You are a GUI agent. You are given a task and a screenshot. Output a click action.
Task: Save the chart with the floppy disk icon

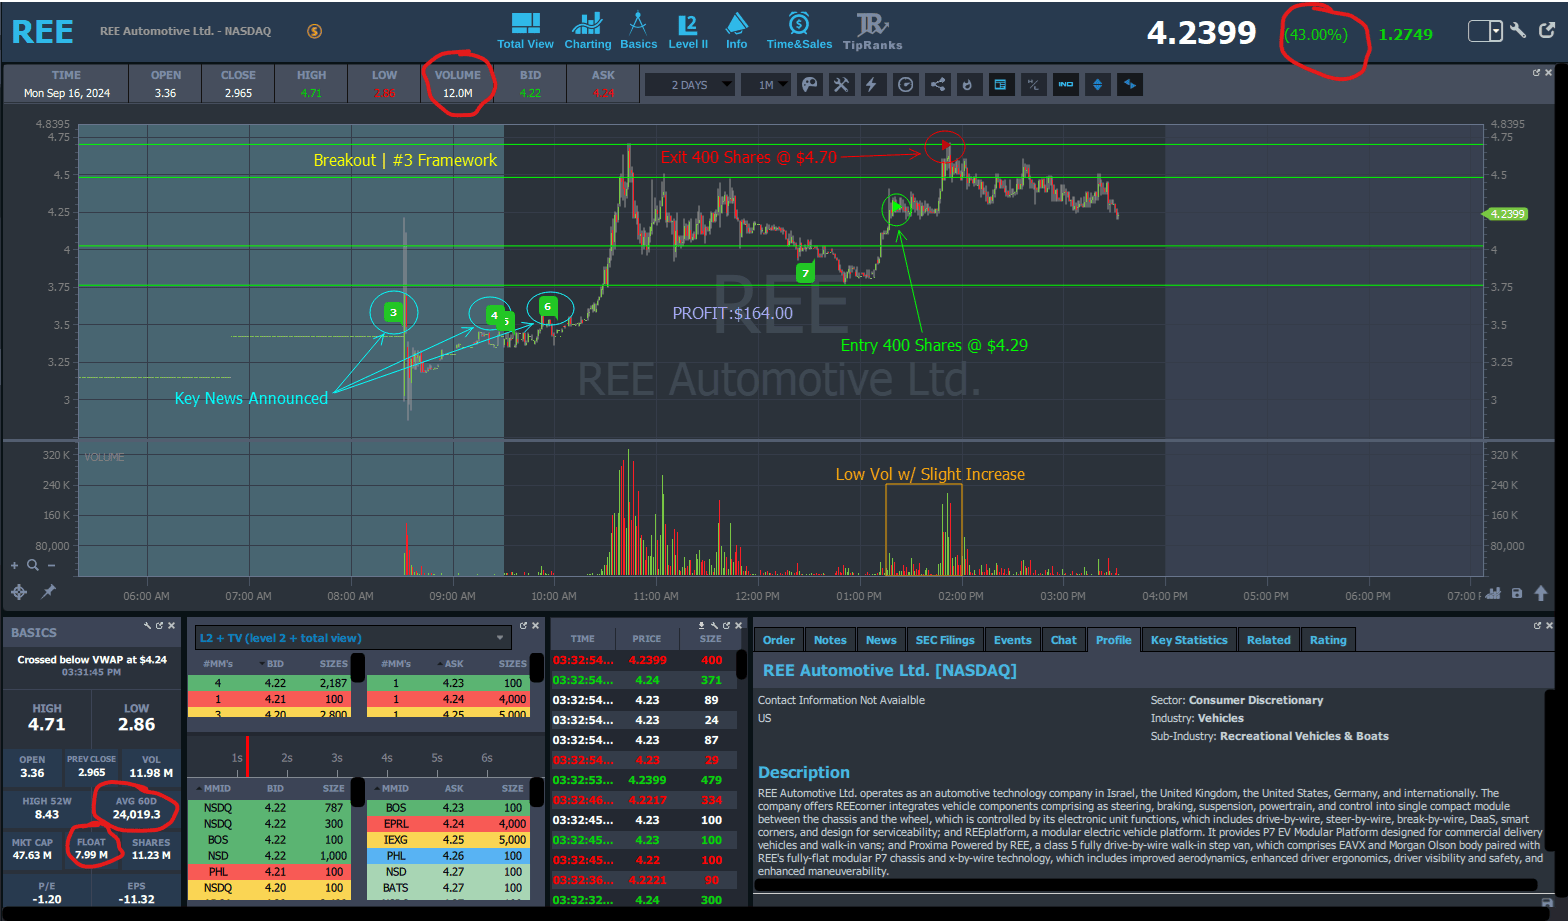coord(1517,593)
